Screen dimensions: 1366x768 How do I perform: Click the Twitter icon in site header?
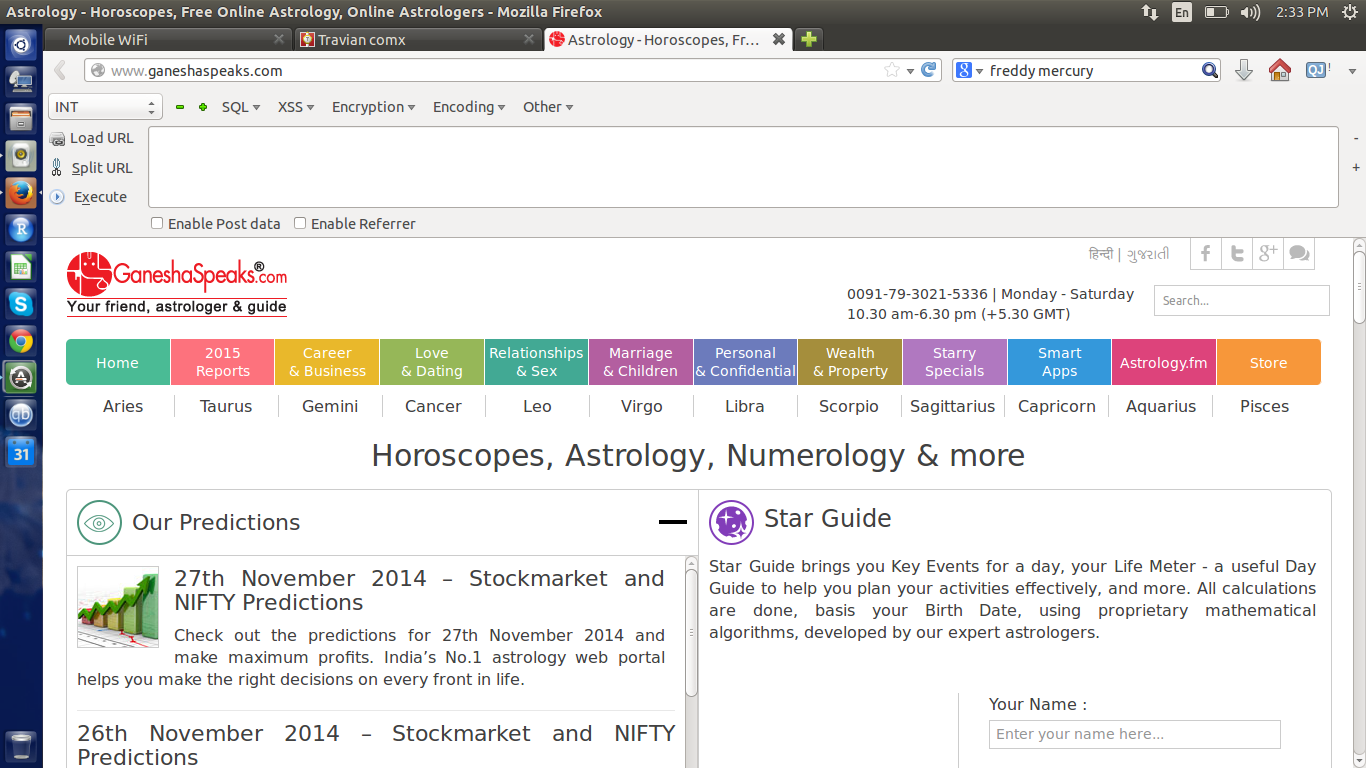[1237, 254]
